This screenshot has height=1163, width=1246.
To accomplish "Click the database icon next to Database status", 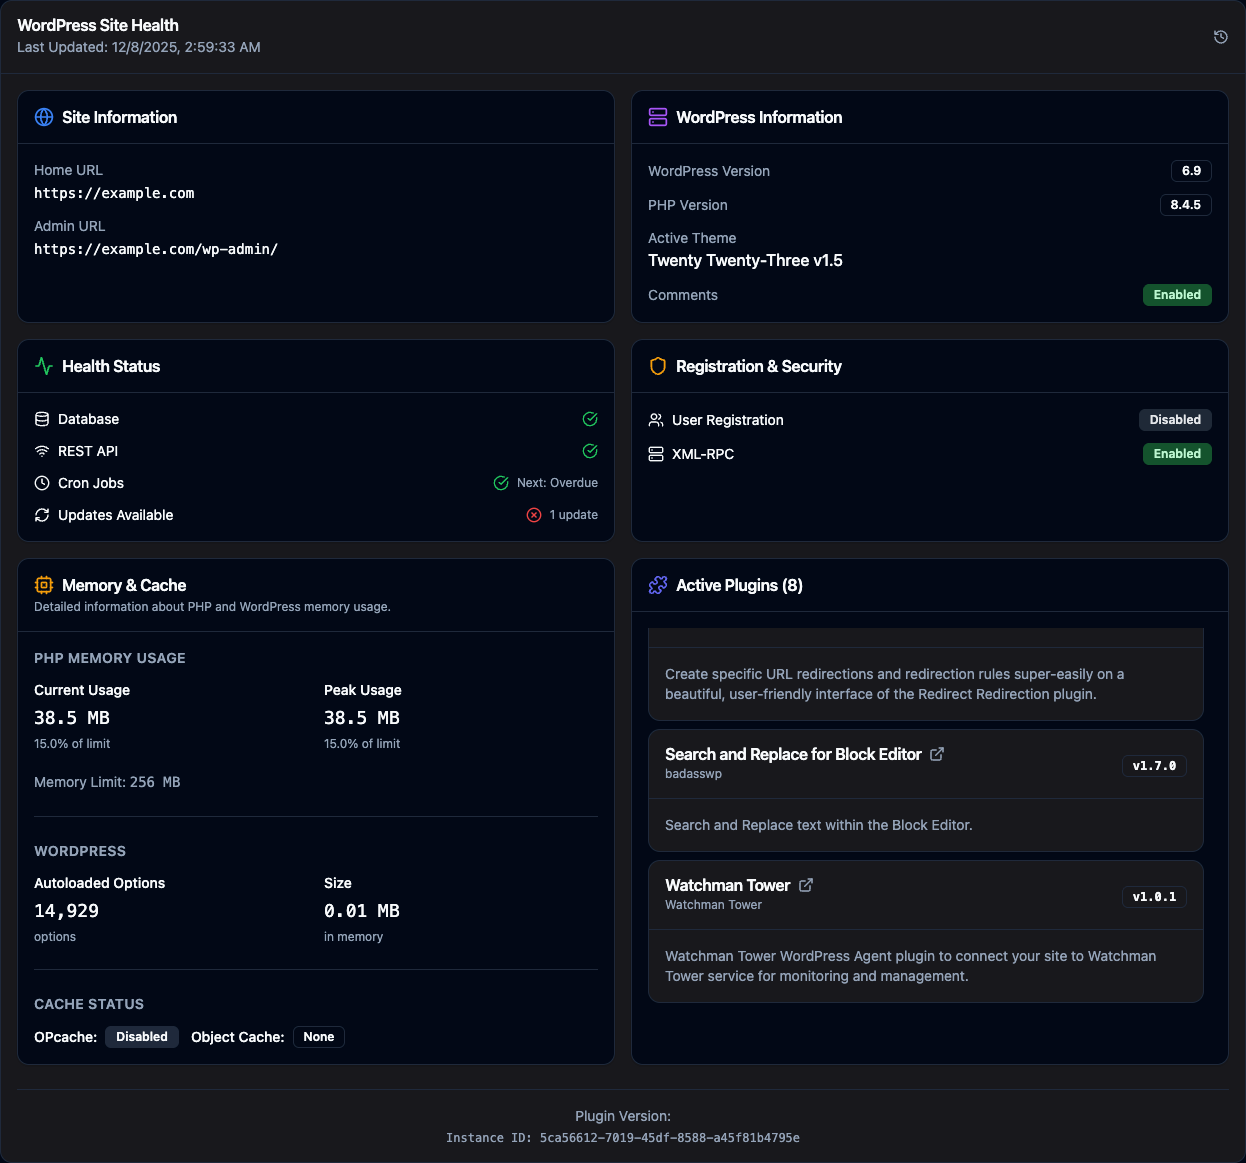I will 41,419.
